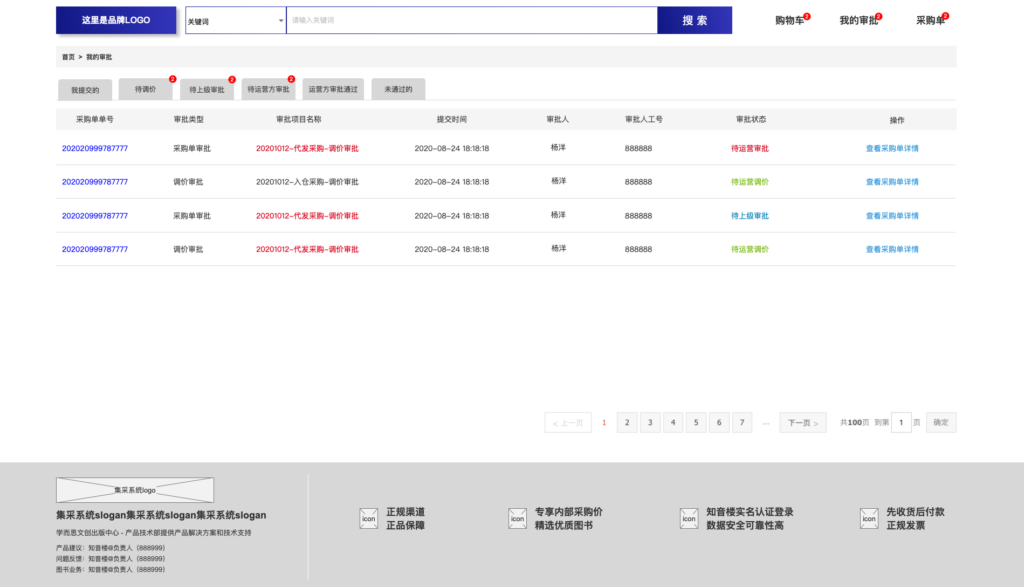The width and height of the screenshot is (1024, 587).
Task: Open 采购单 in the top right
Action: tap(930, 20)
